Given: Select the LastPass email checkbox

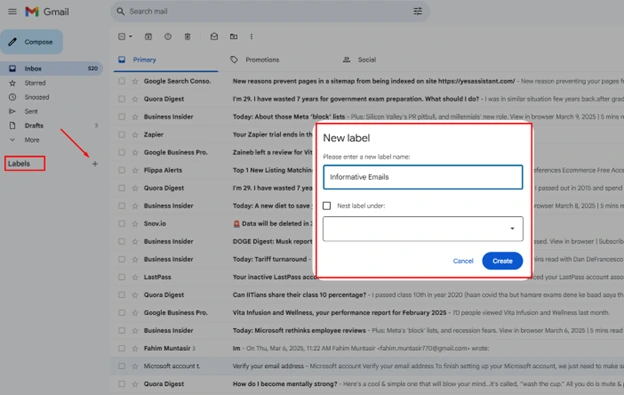Looking at the screenshot, I should (121, 277).
